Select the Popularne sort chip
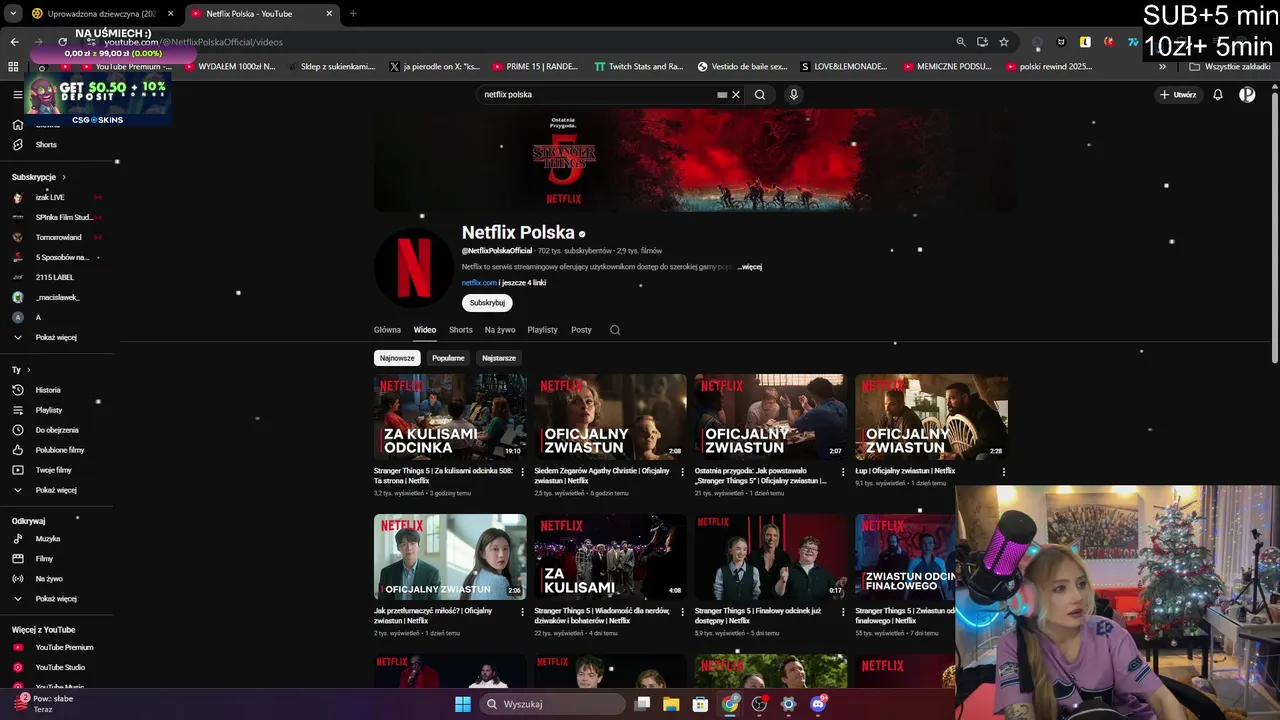 tap(448, 358)
